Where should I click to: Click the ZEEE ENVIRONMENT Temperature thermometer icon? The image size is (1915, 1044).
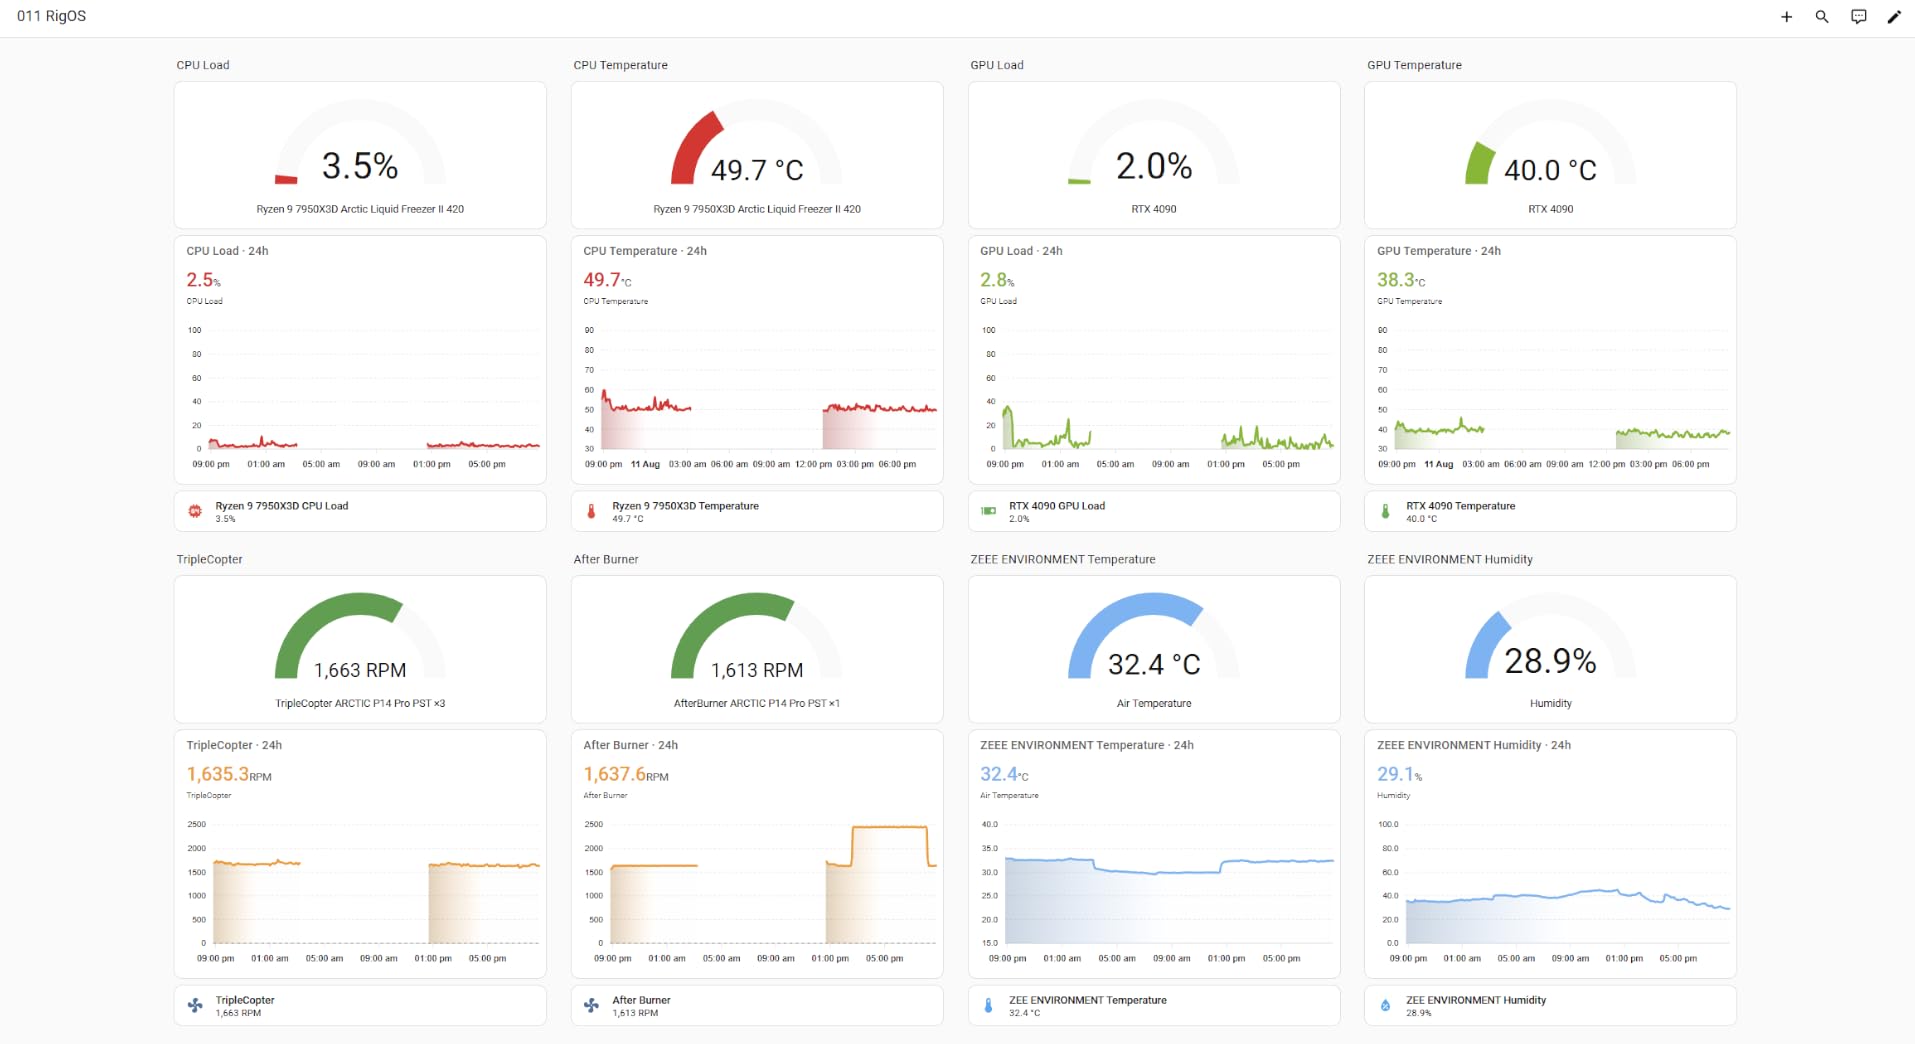[988, 1005]
